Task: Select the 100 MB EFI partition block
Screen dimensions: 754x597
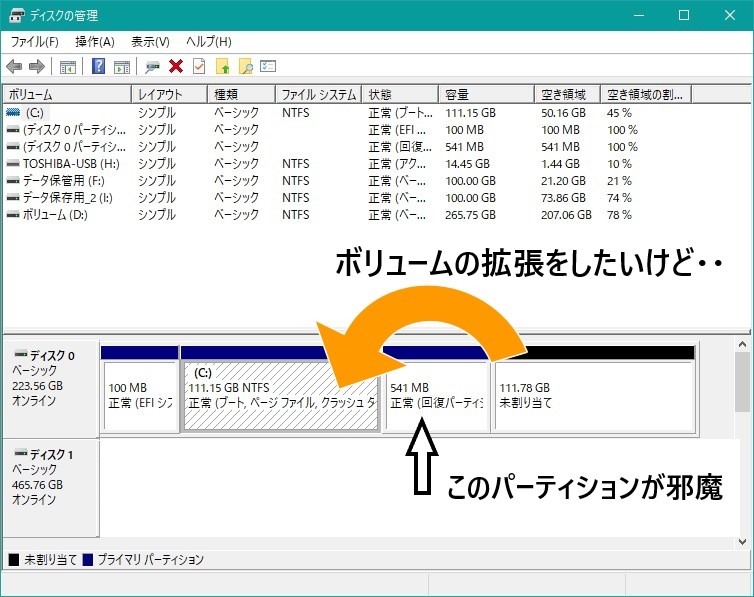Action: 140,389
